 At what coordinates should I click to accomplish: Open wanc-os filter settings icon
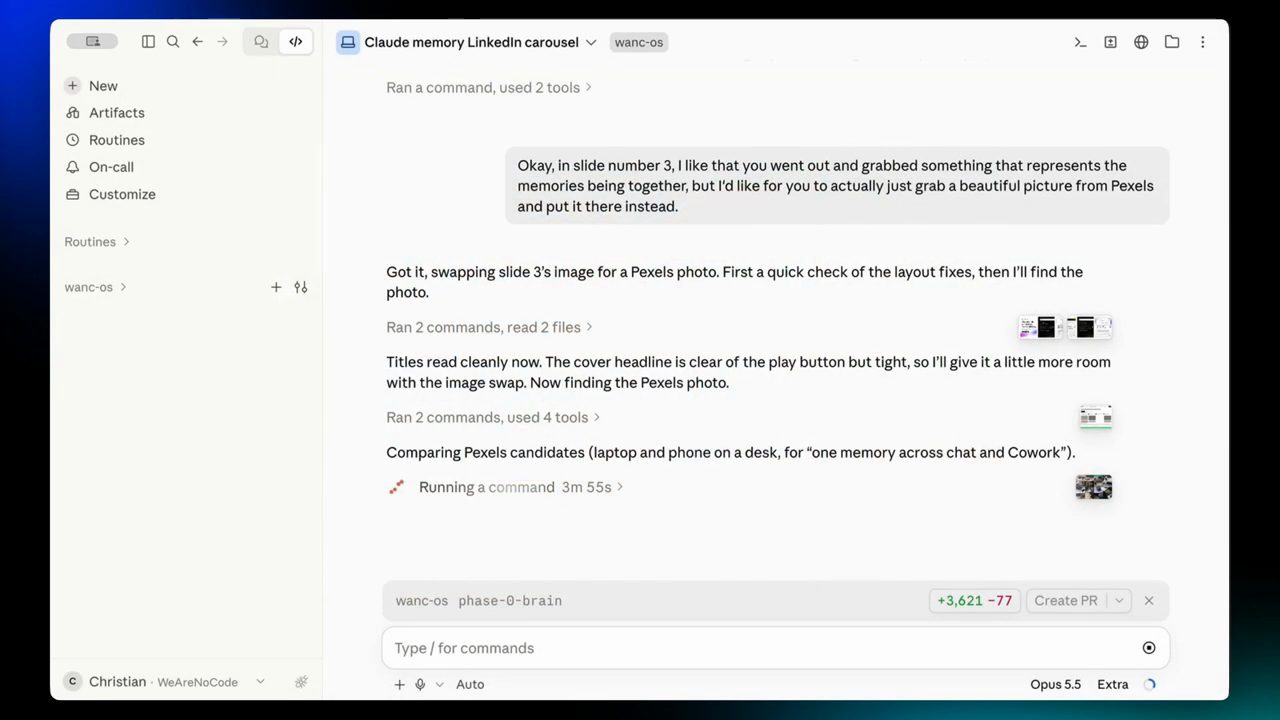pos(301,287)
